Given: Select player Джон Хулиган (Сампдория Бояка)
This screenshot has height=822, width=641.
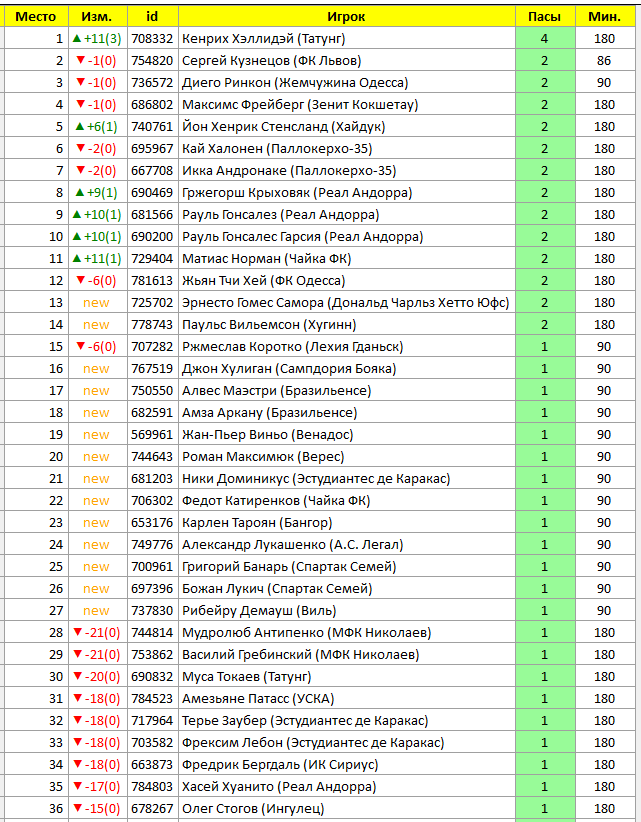Looking at the screenshot, I should [289, 369].
